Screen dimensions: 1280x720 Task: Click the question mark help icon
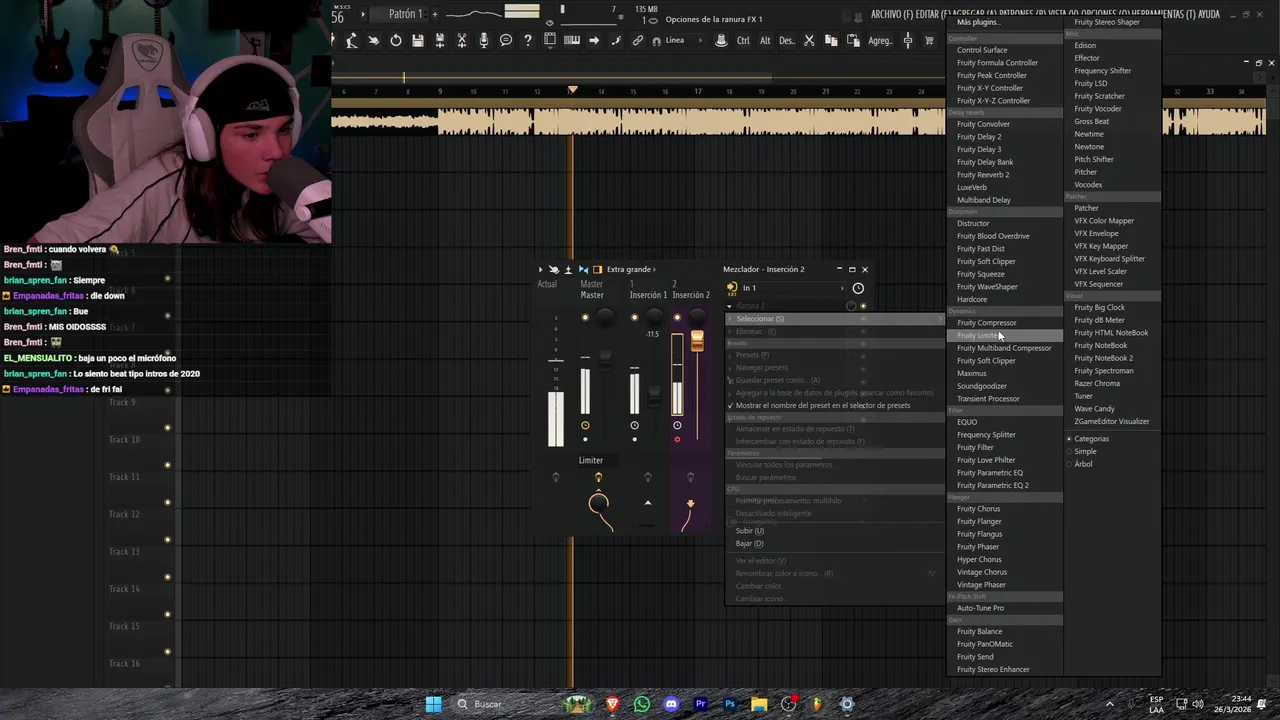pos(528,40)
